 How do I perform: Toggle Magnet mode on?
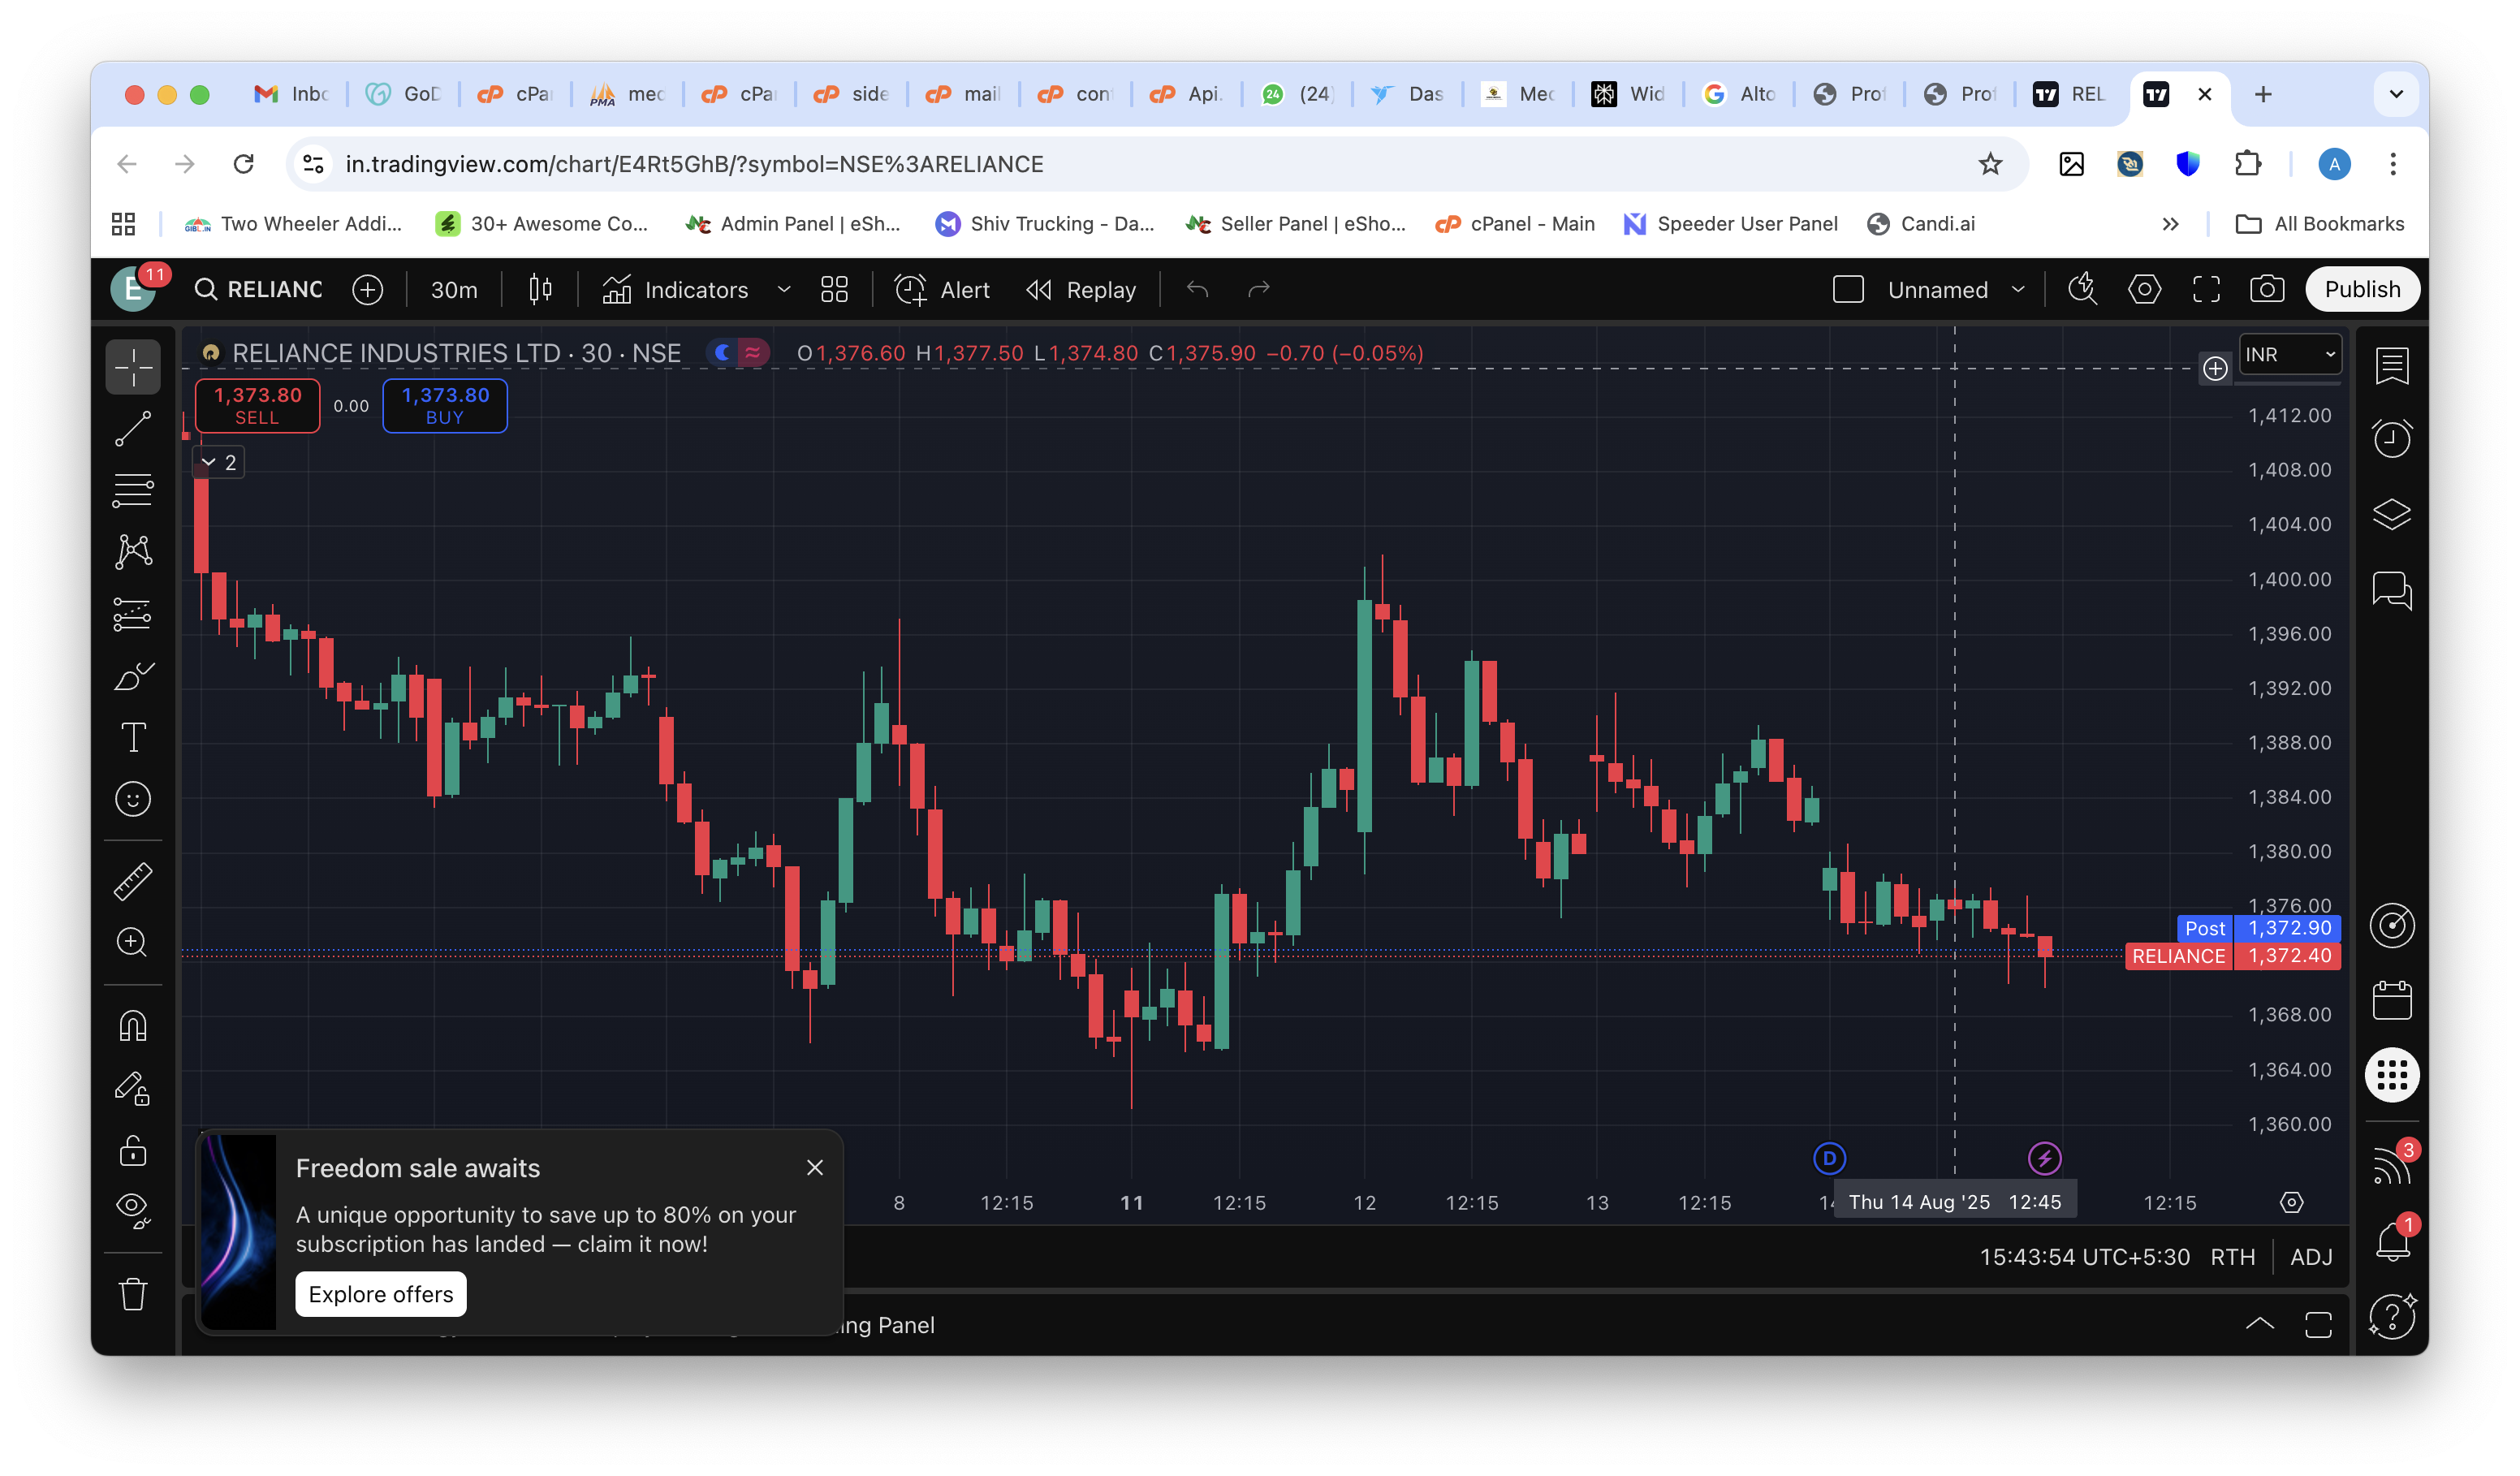click(x=133, y=1026)
